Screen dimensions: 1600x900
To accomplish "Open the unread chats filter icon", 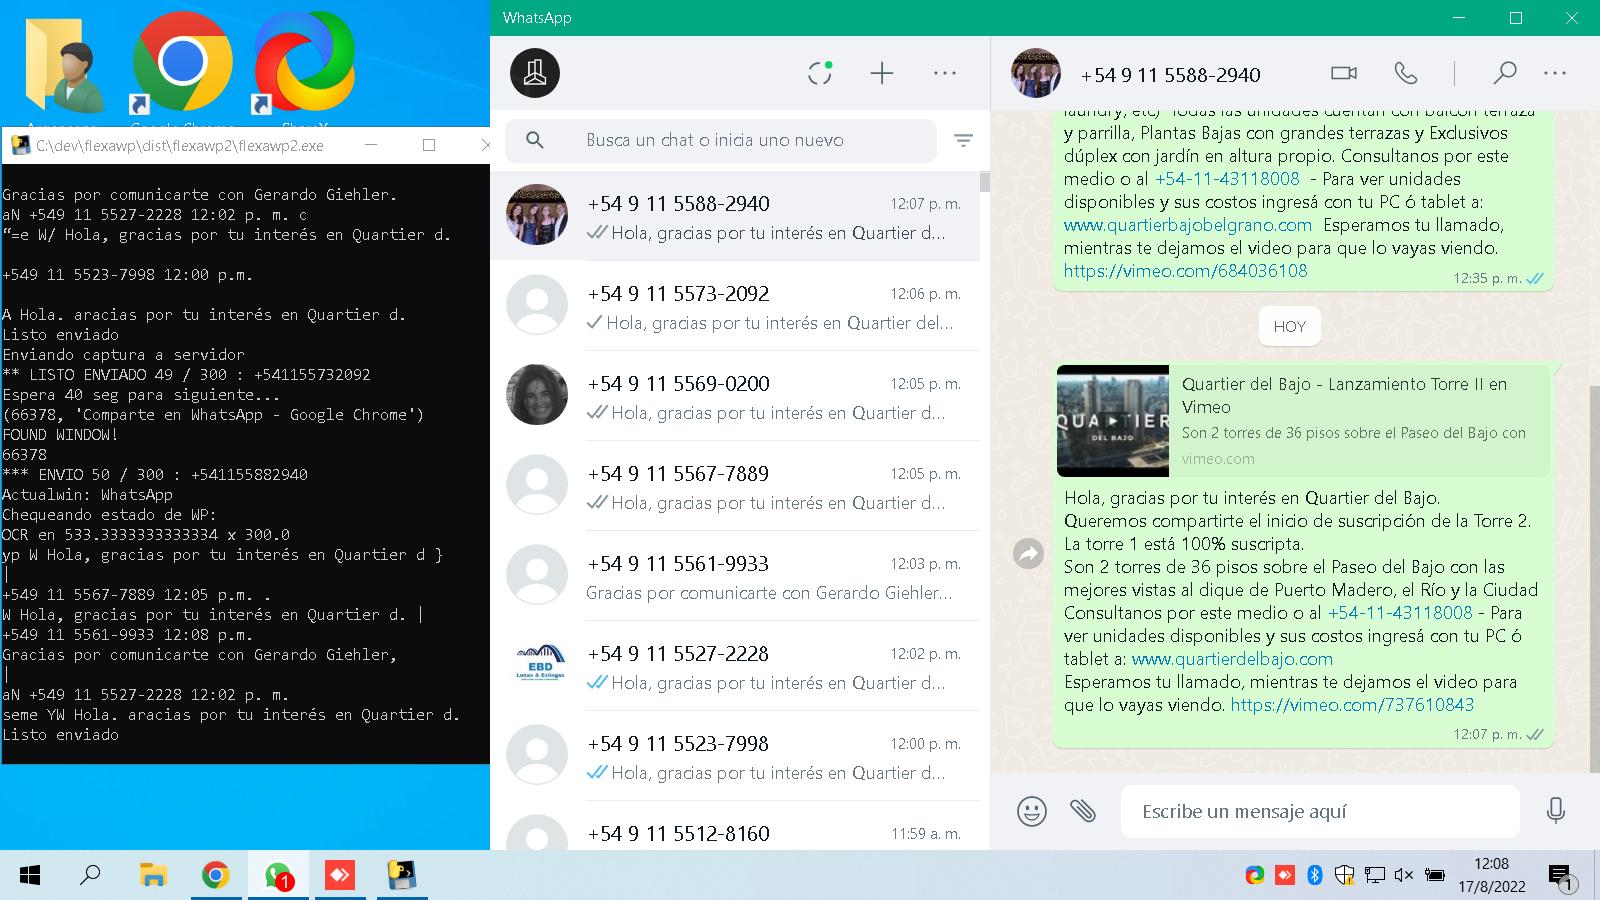I will [x=964, y=141].
